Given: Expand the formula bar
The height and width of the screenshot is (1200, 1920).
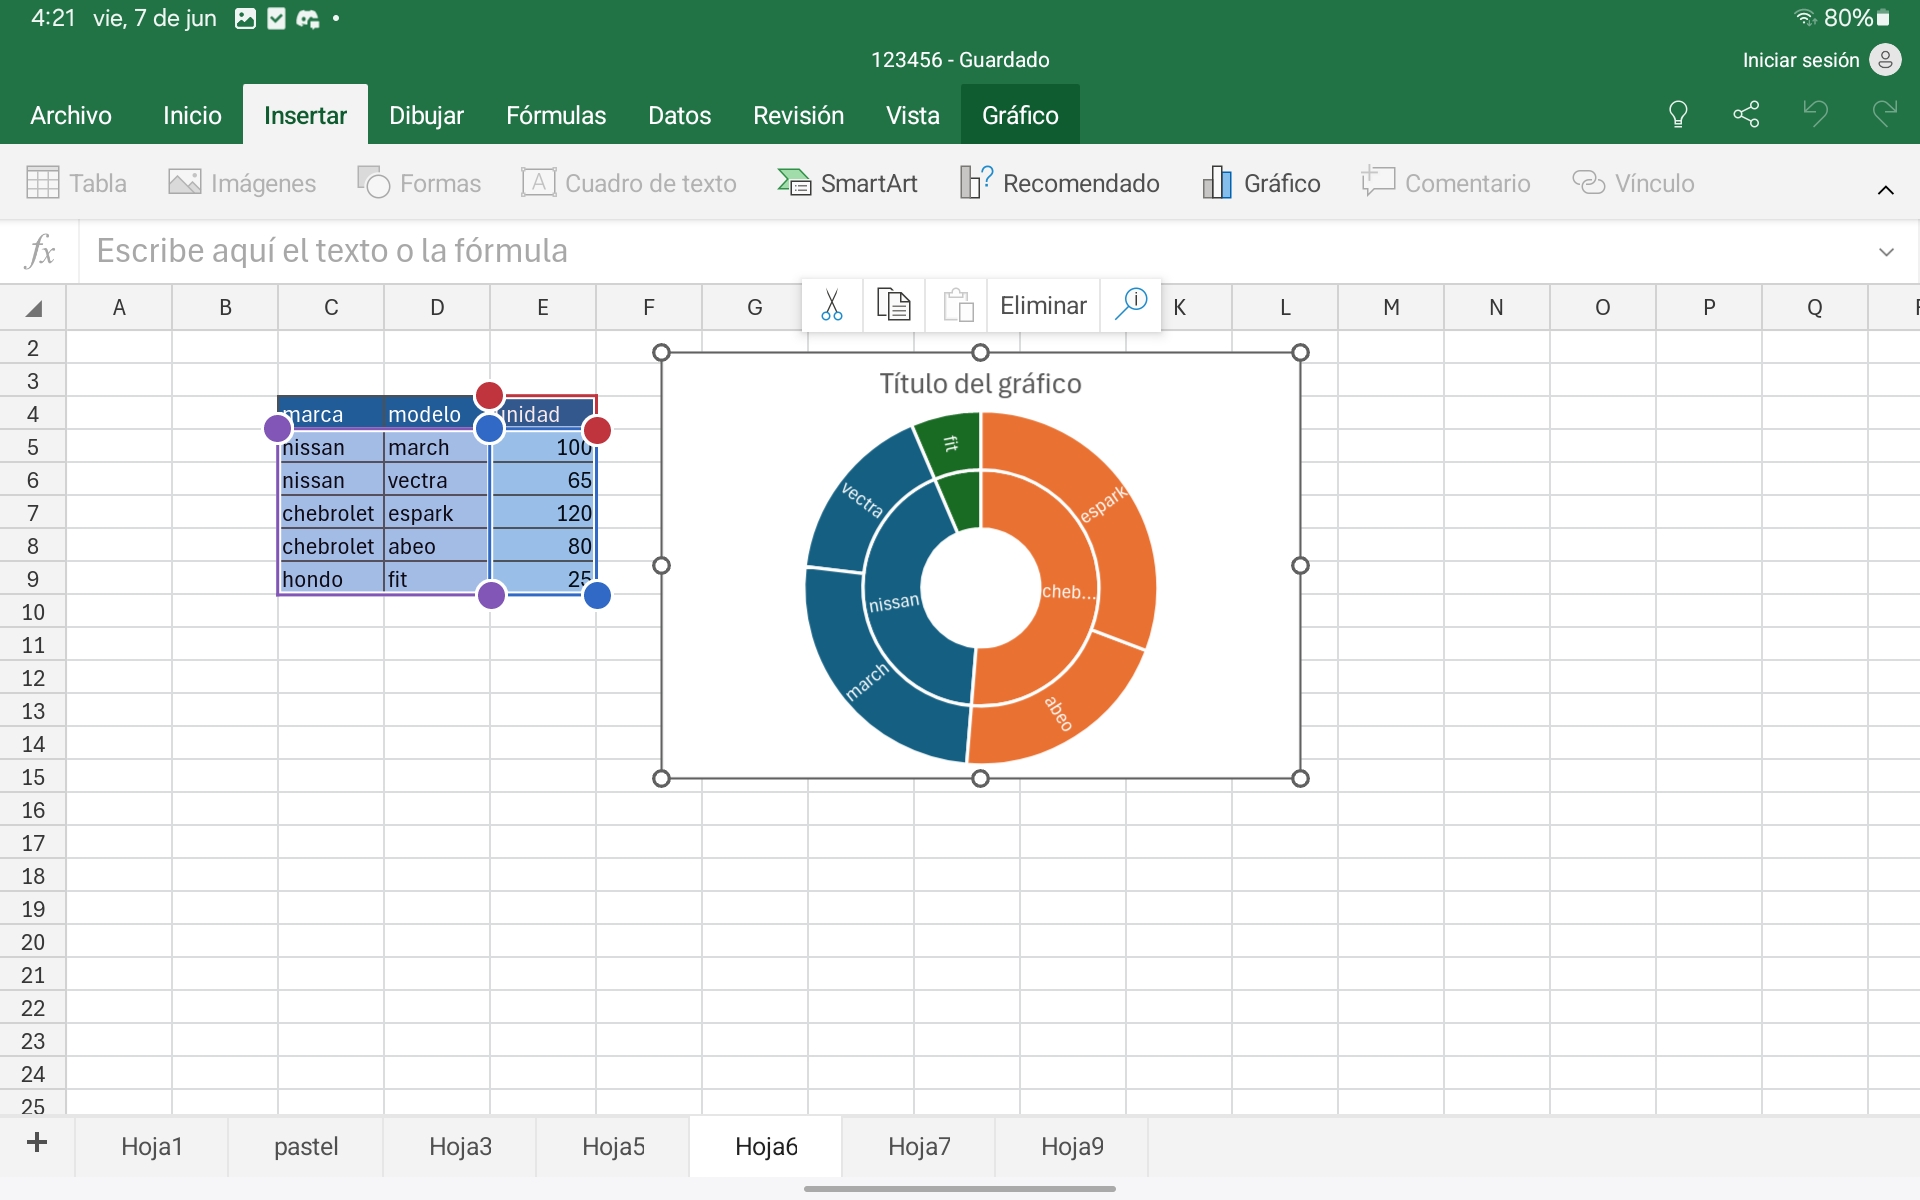Looking at the screenshot, I should tap(1886, 252).
